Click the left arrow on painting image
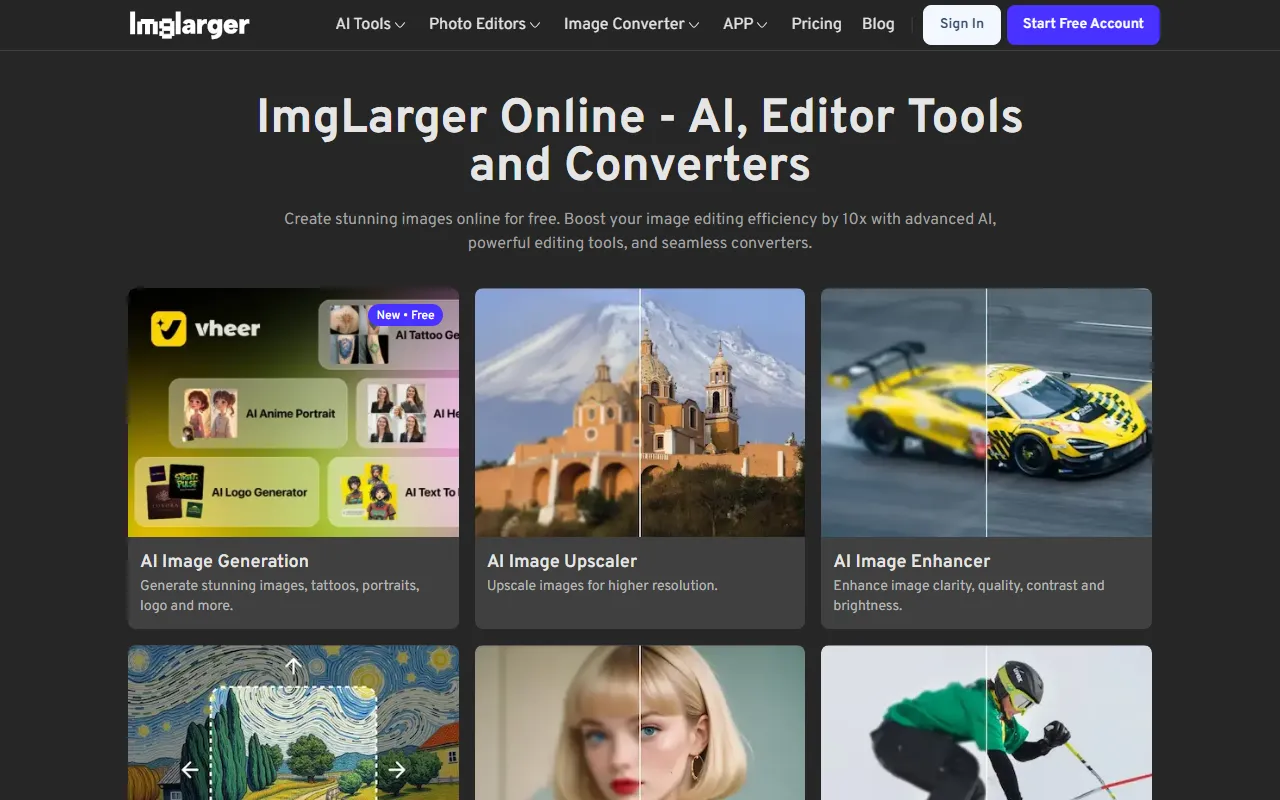The image size is (1280, 800). (190, 769)
